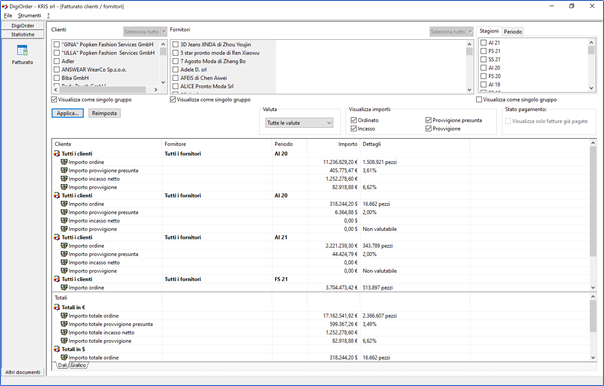Click the Reimposta button
Viewport: 604px width, 386px height.
point(104,113)
